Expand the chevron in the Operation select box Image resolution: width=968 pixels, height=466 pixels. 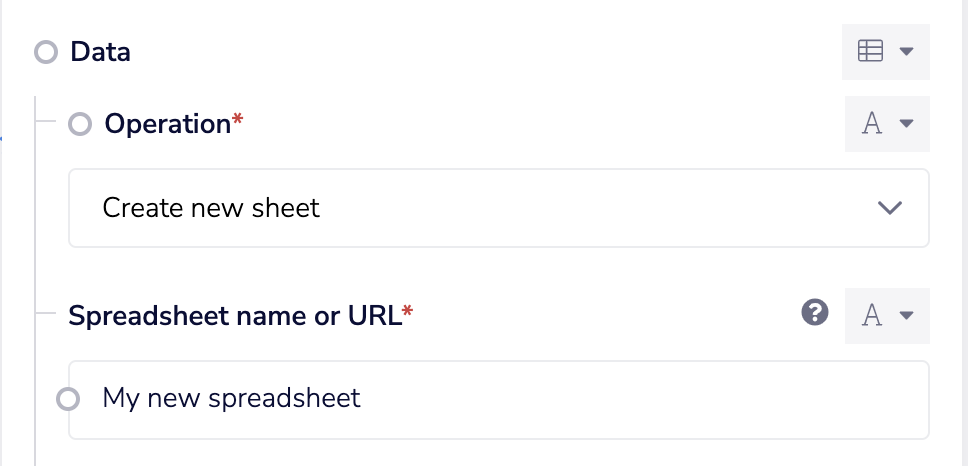point(888,208)
